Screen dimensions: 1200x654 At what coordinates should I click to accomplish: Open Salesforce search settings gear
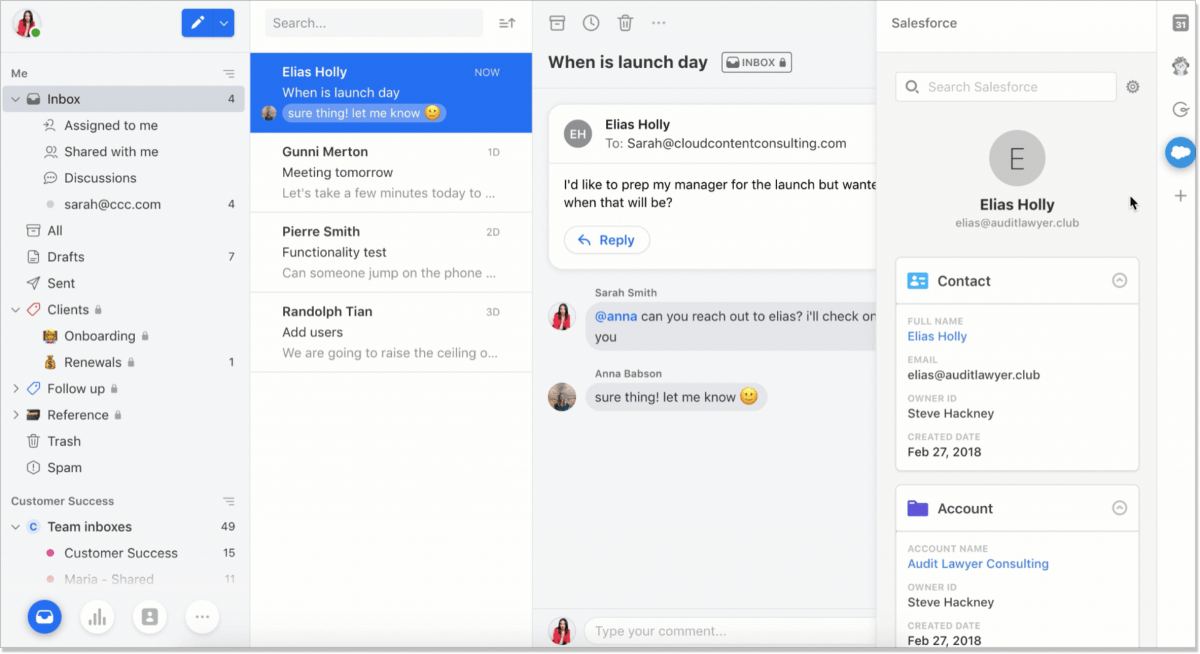click(x=1132, y=86)
